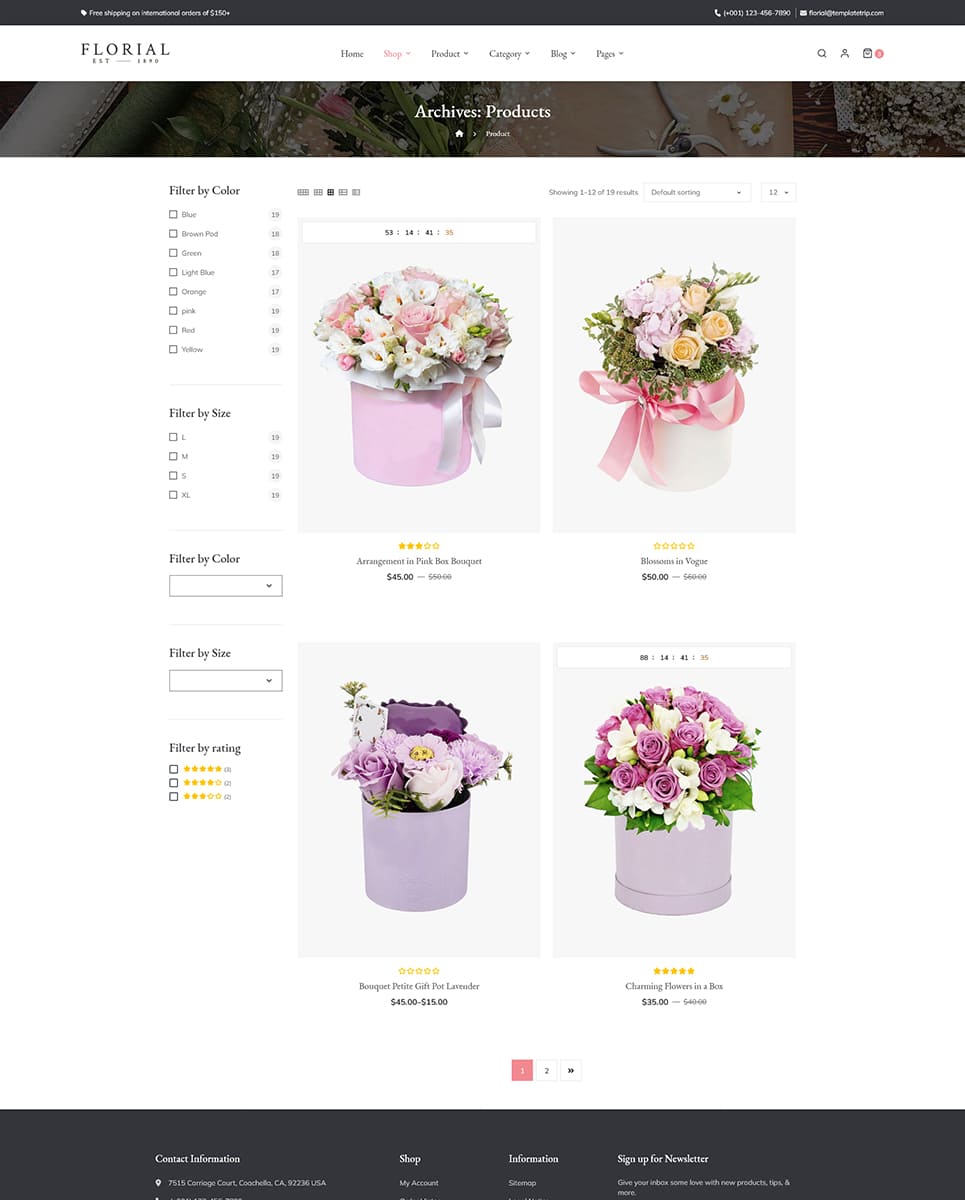This screenshot has width=965, height=1200.
Task: Switch to the first grid view icon
Action: (x=303, y=192)
